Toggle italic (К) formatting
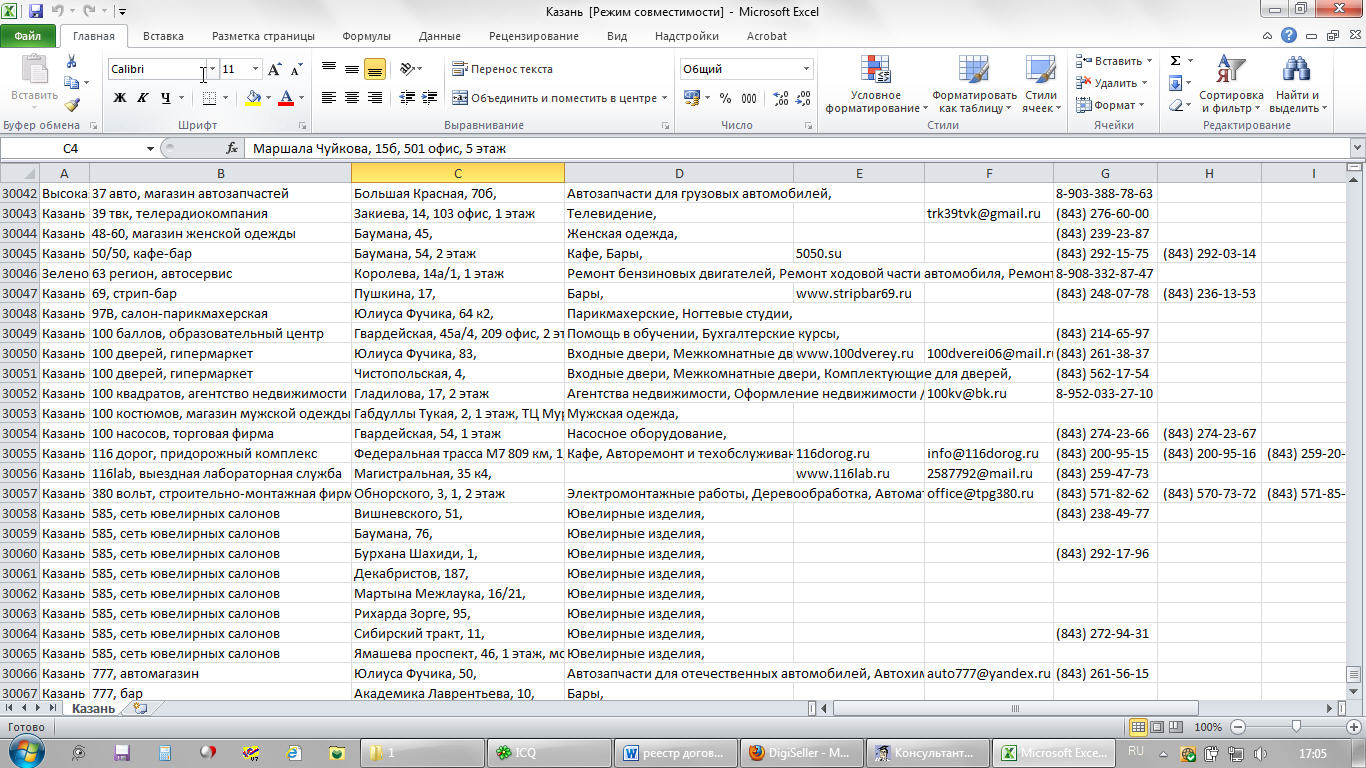 coord(142,98)
